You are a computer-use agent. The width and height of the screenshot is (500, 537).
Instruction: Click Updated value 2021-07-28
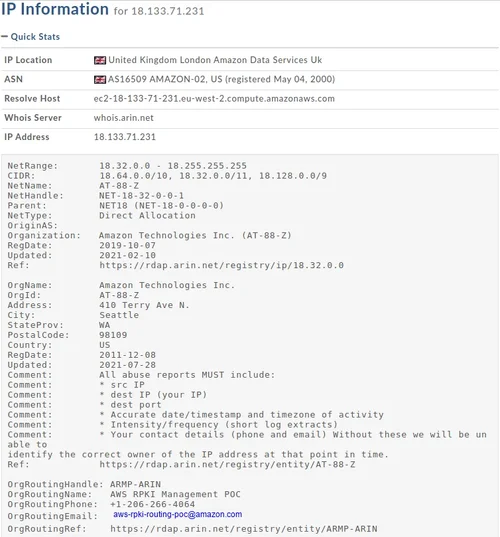pyautogui.click(x=127, y=365)
